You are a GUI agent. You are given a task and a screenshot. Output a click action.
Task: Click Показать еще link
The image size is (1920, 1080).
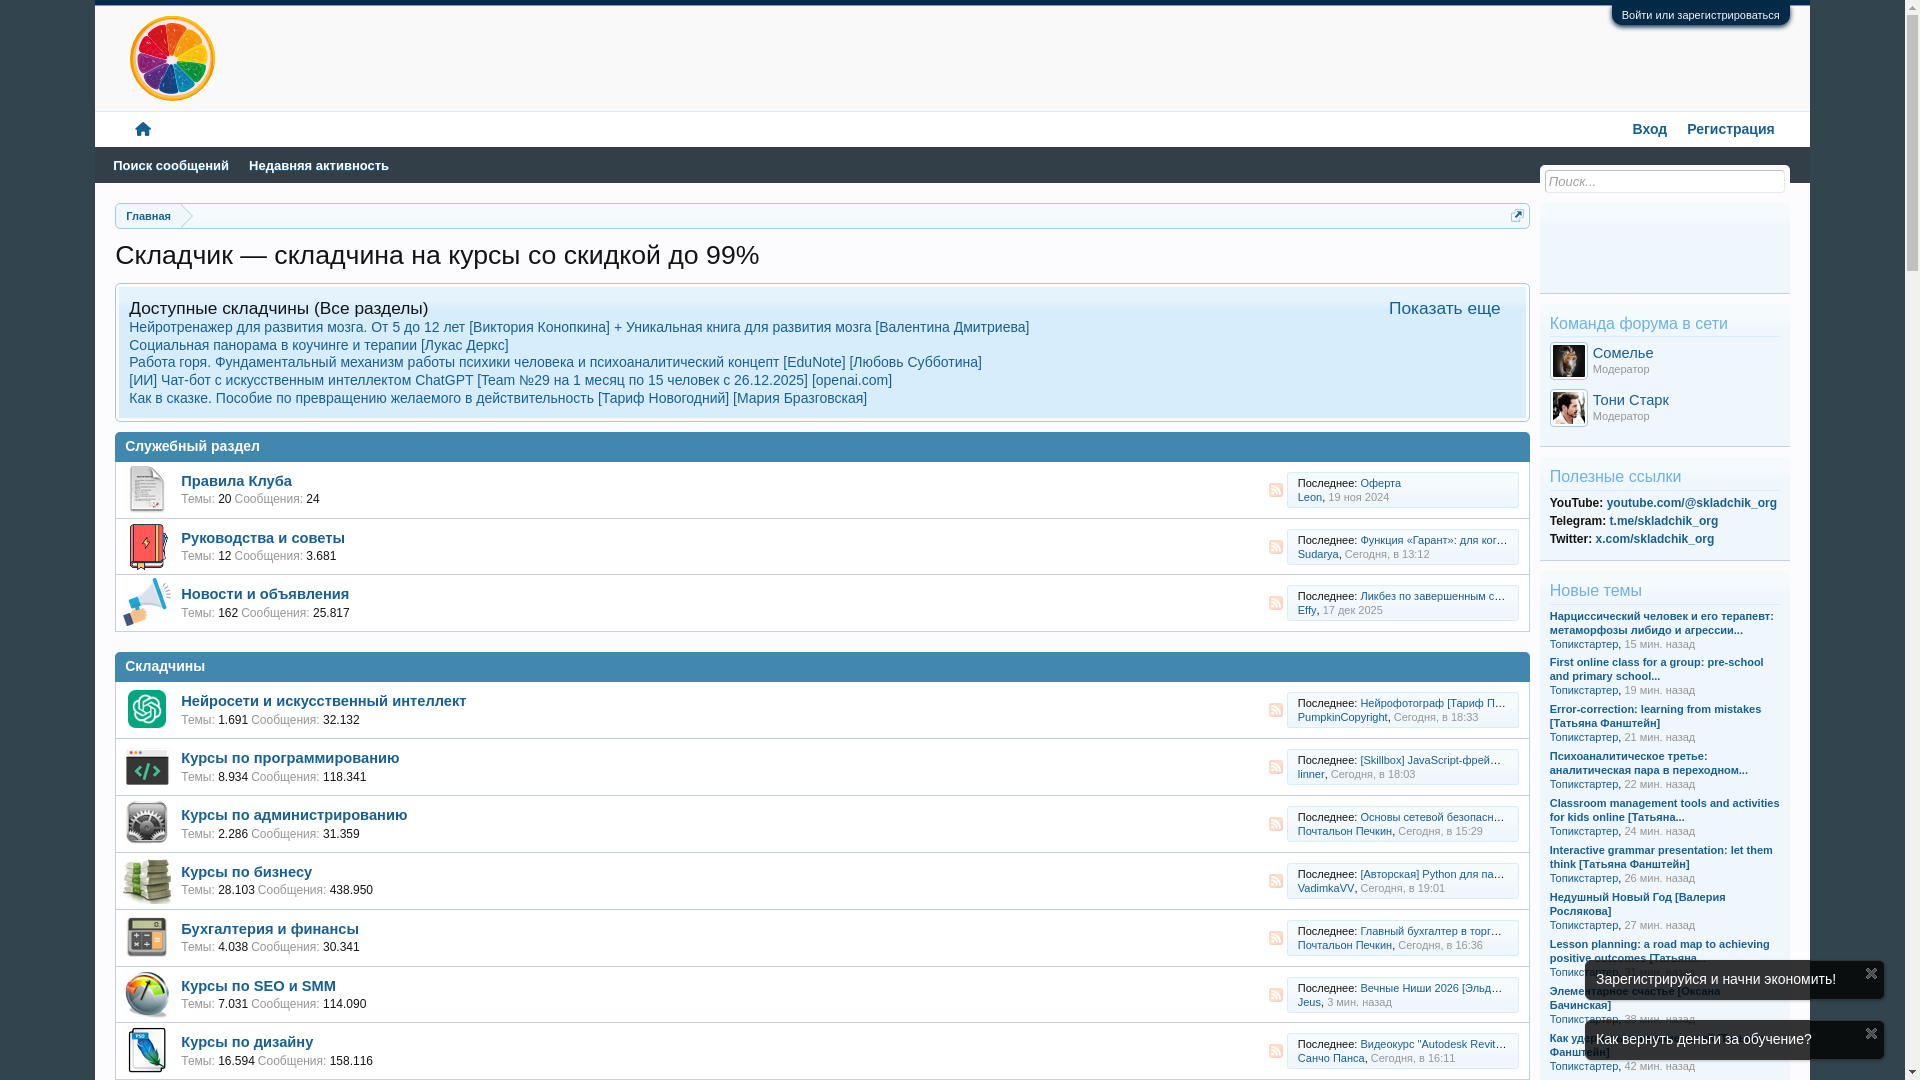1444,308
